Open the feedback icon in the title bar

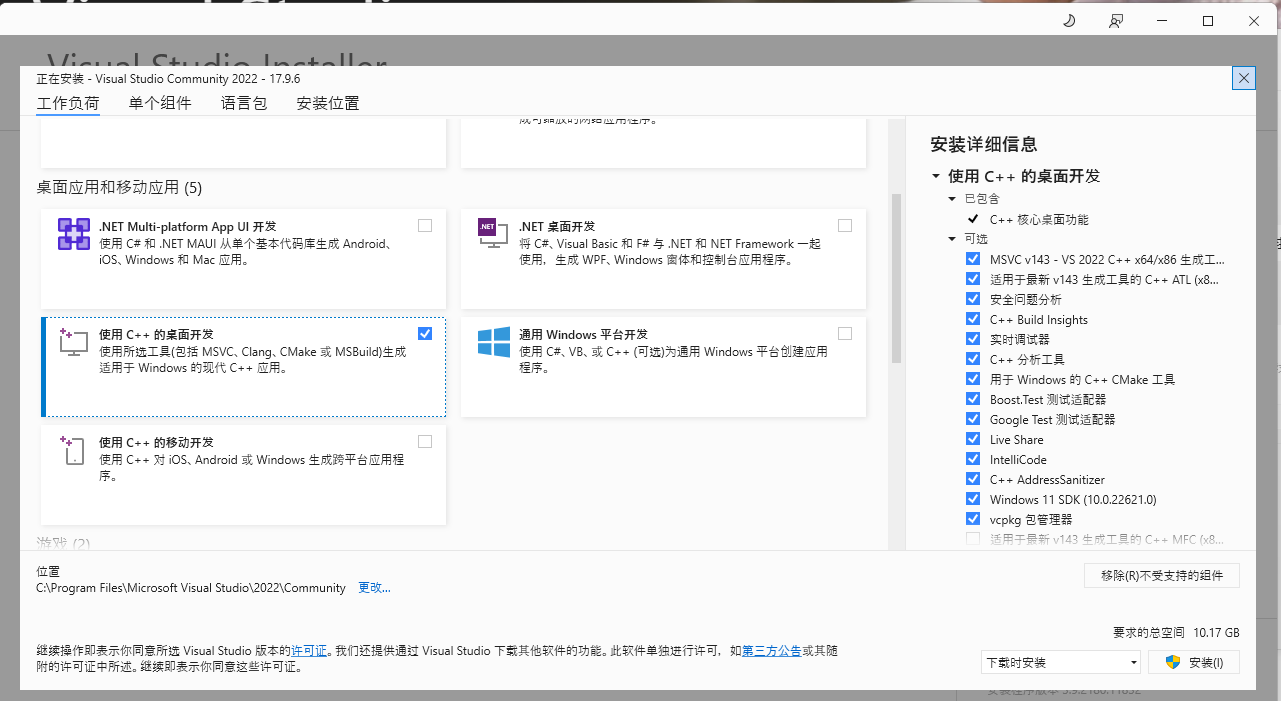(x=1116, y=21)
